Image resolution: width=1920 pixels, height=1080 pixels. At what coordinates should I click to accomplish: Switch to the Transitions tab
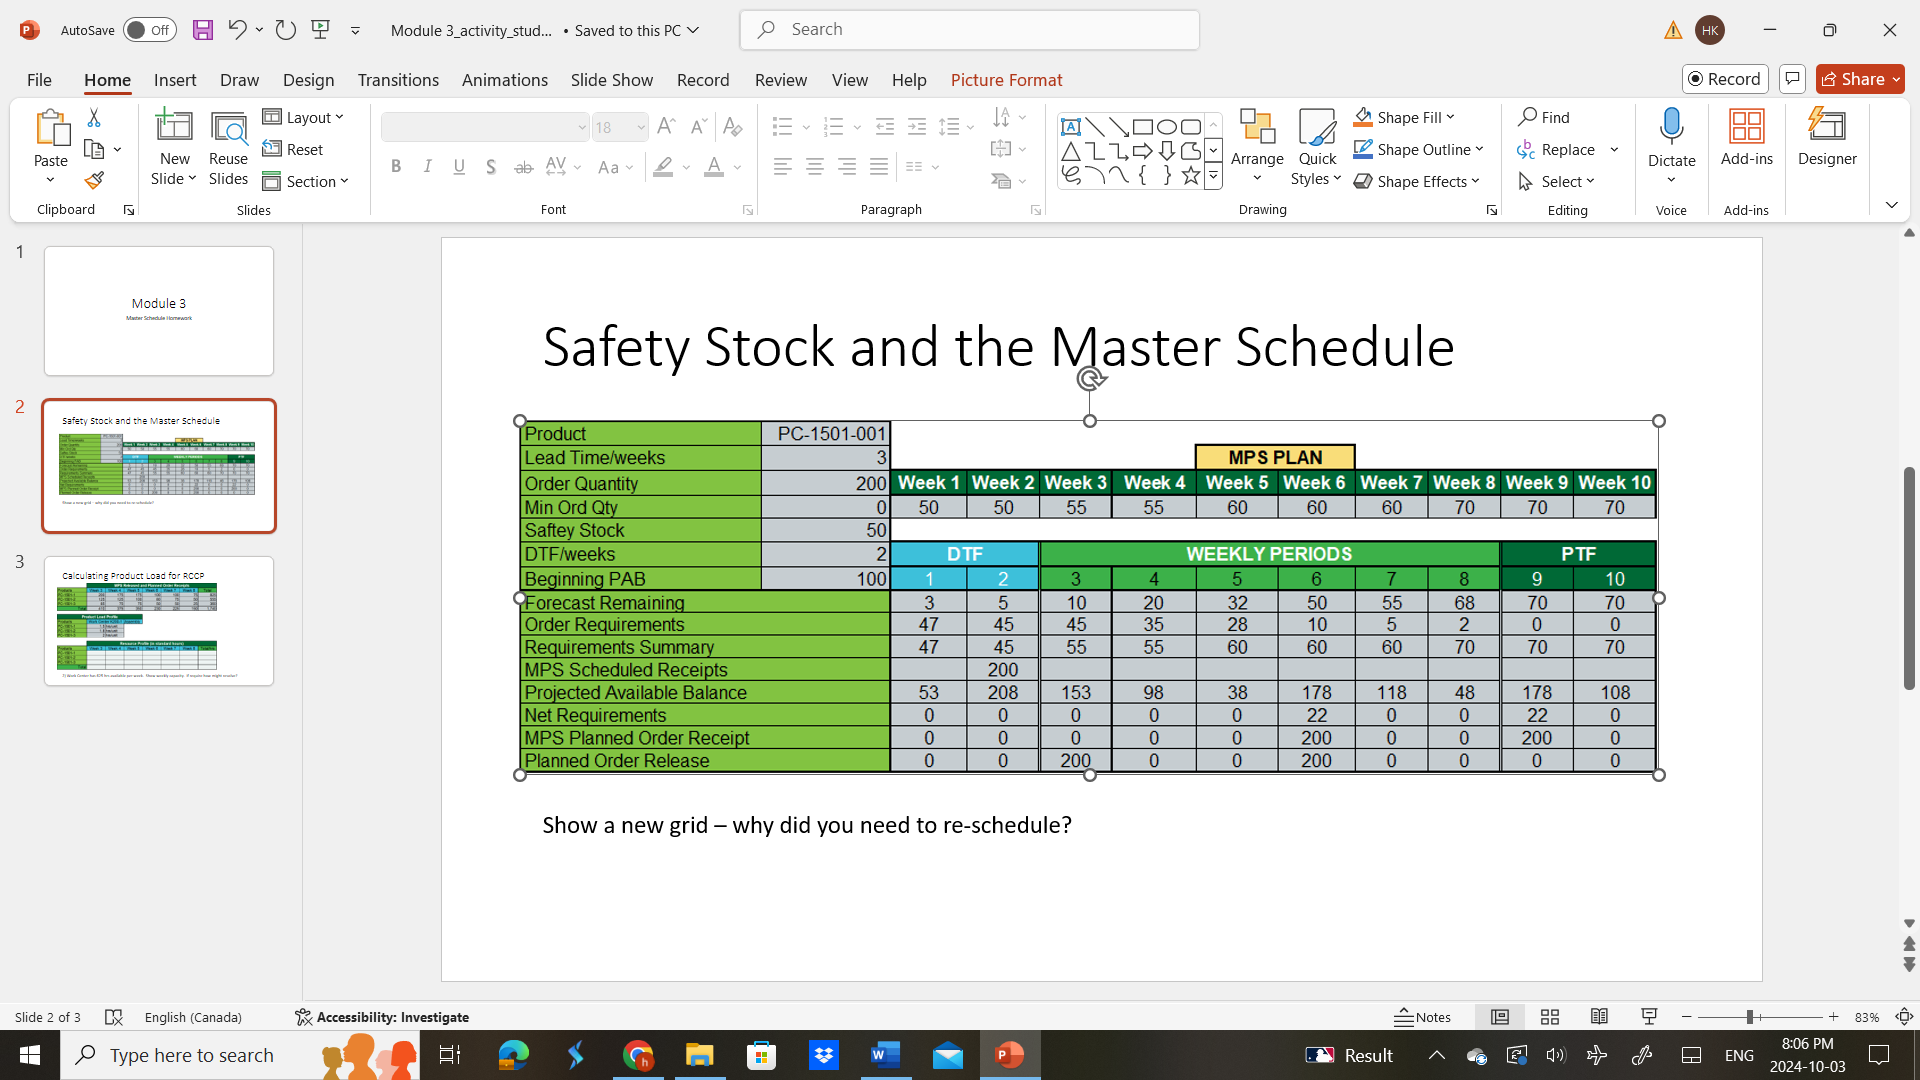click(x=398, y=80)
